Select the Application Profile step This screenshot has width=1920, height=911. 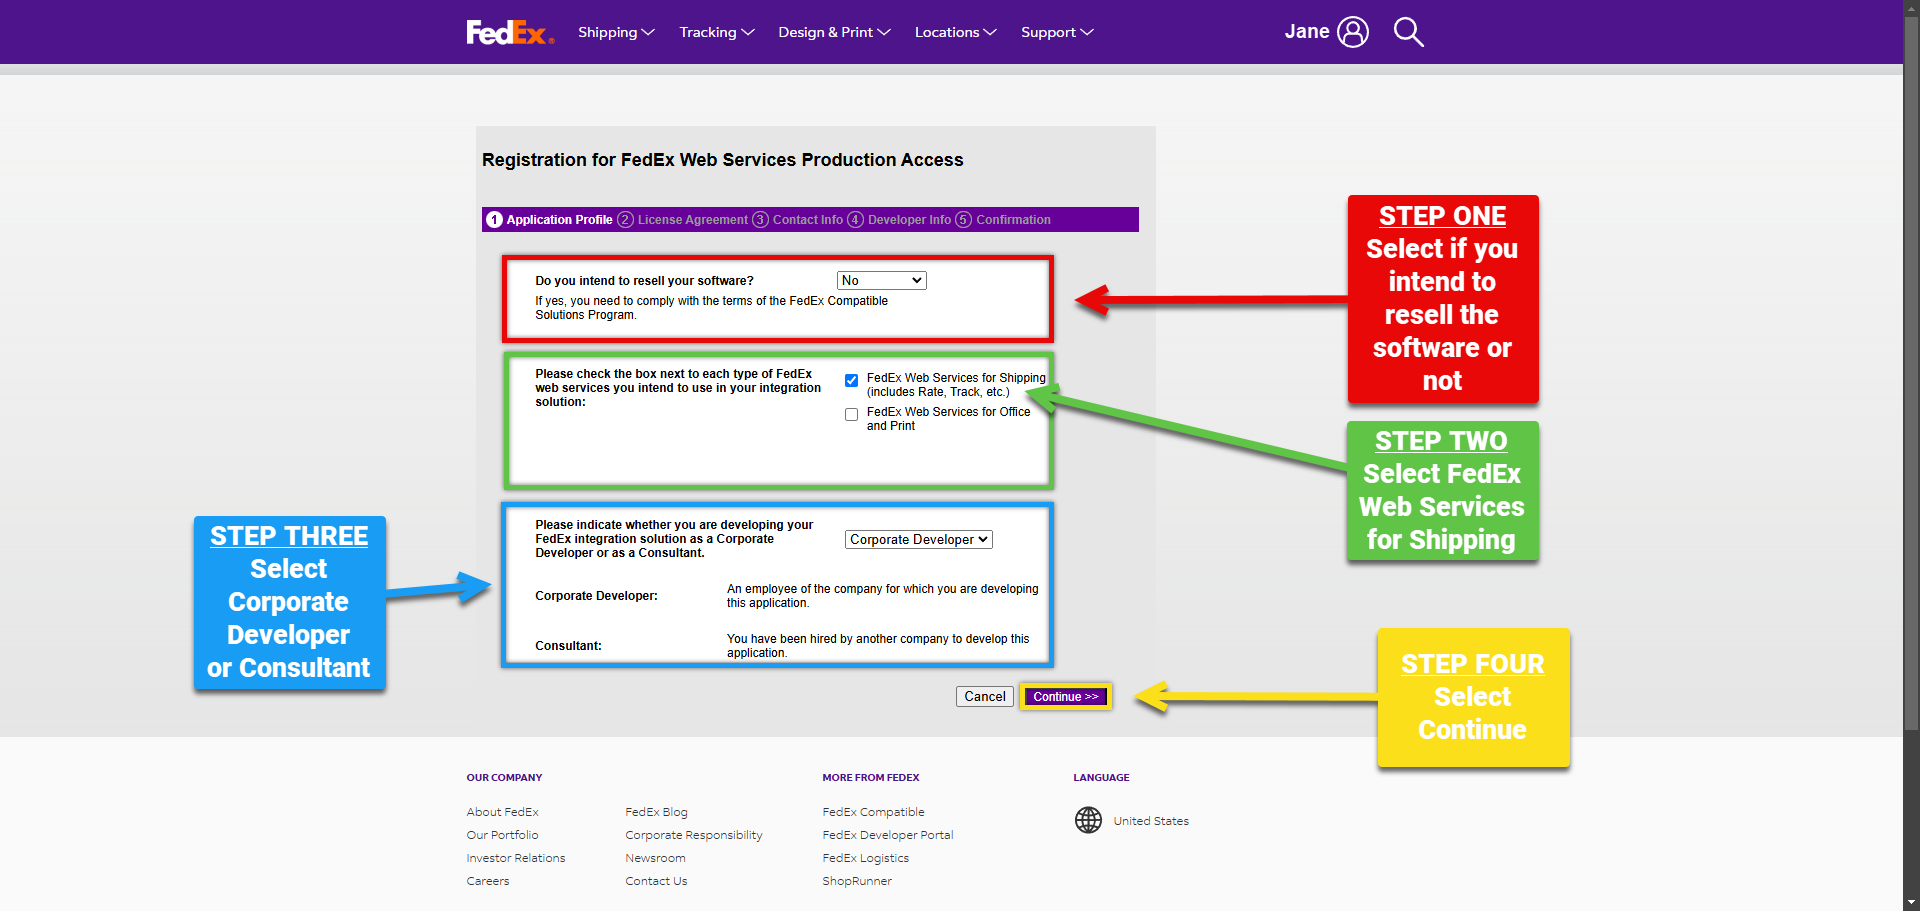pos(549,220)
